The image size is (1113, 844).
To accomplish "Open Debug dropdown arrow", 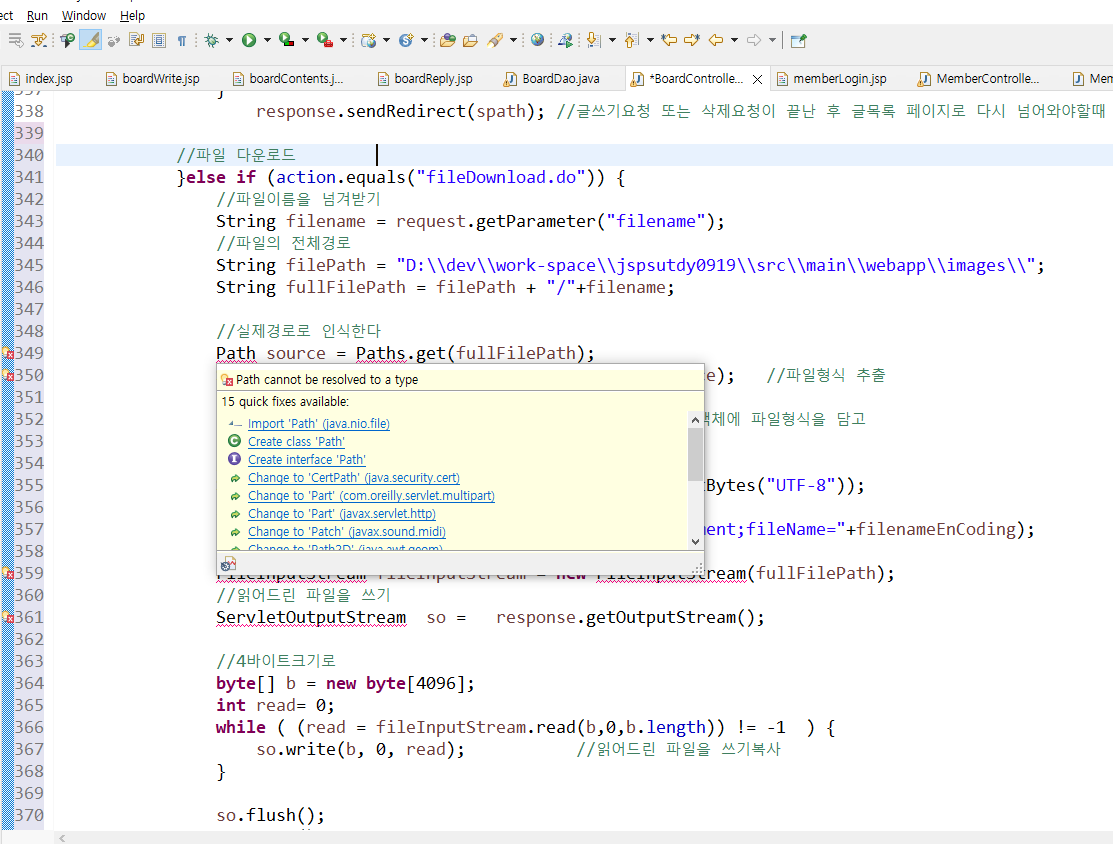I will pyautogui.click(x=229, y=40).
